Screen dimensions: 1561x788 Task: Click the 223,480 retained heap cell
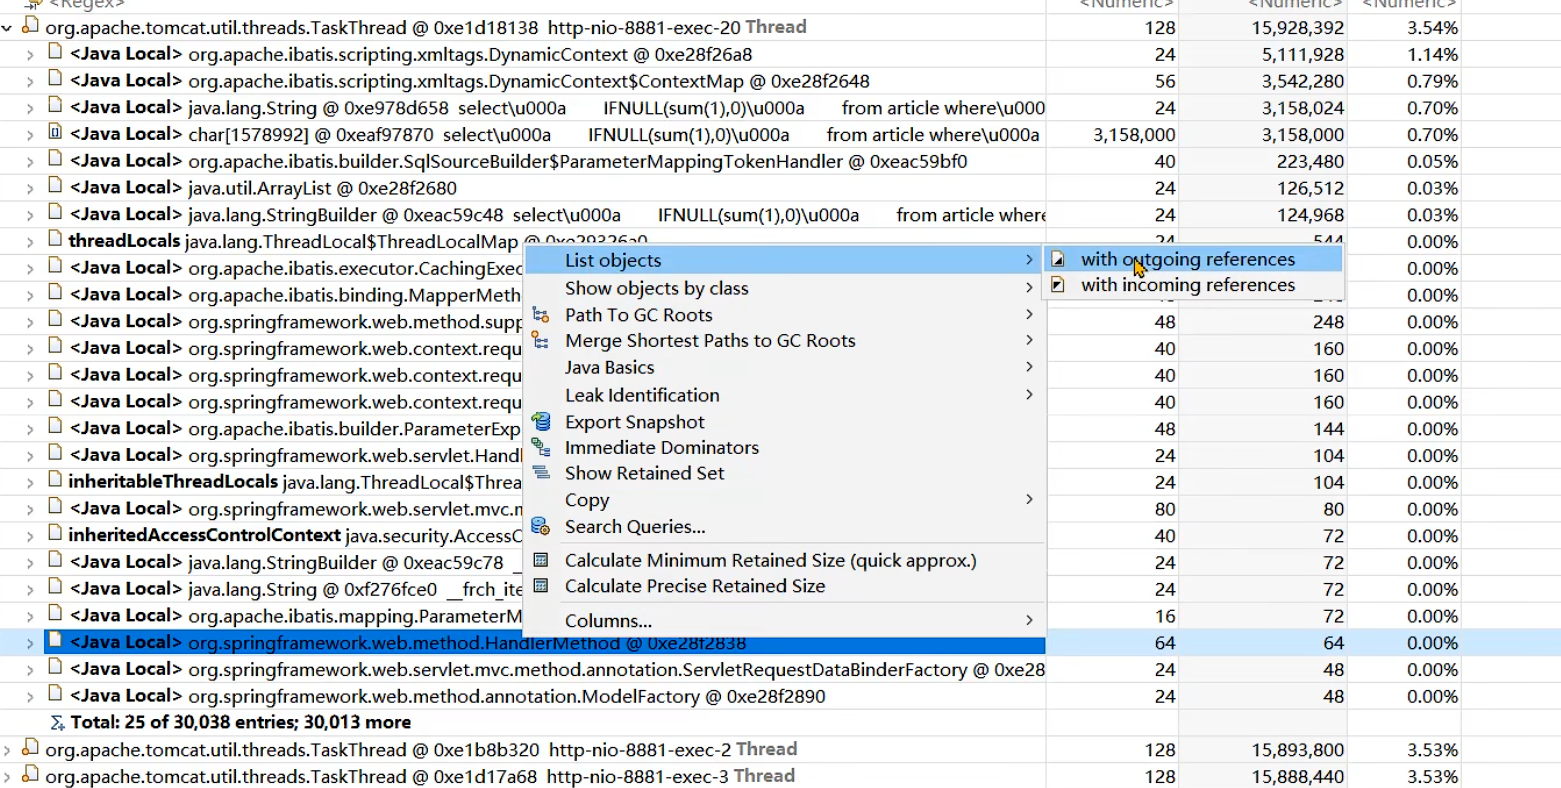click(x=1311, y=162)
